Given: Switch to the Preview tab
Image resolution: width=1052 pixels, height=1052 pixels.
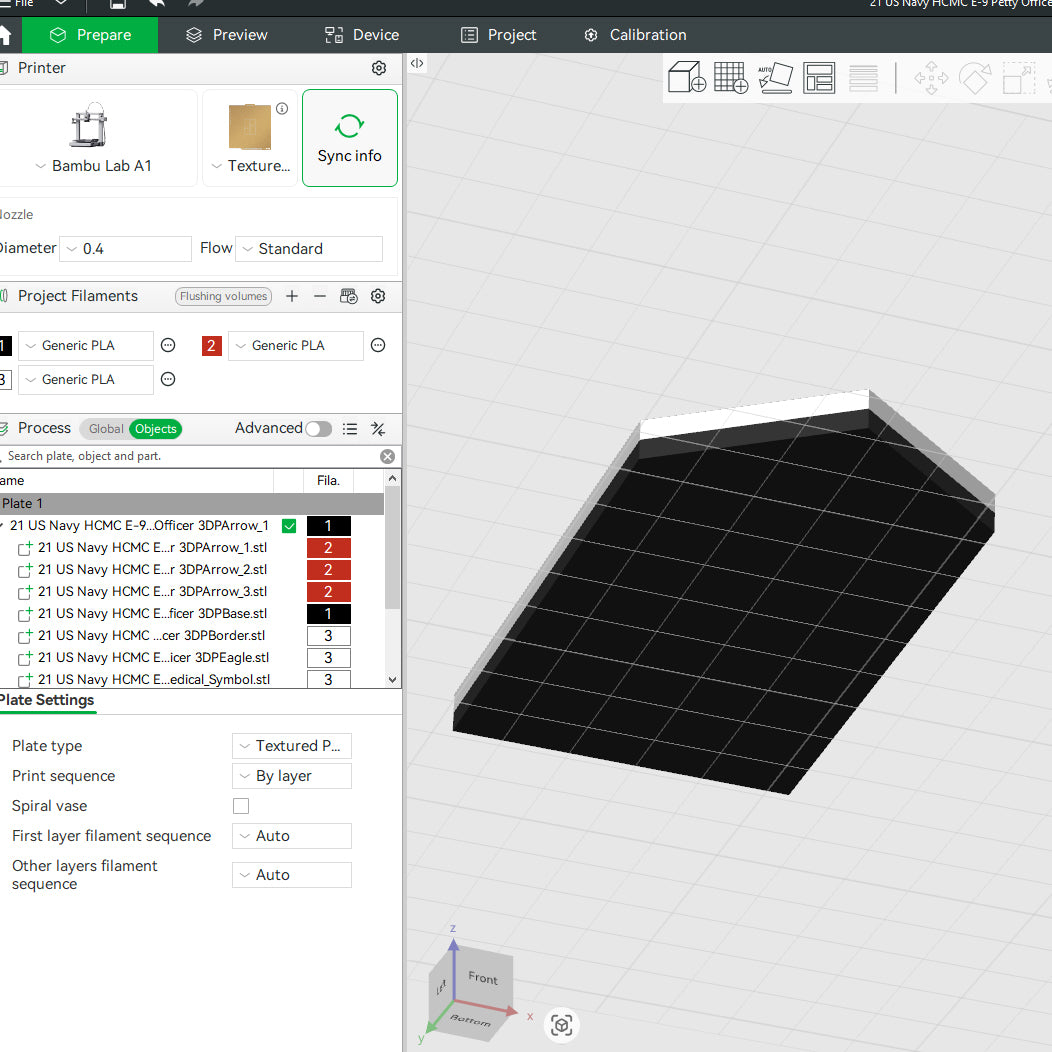Looking at the screenshot, I should click(x=227, y=35).
